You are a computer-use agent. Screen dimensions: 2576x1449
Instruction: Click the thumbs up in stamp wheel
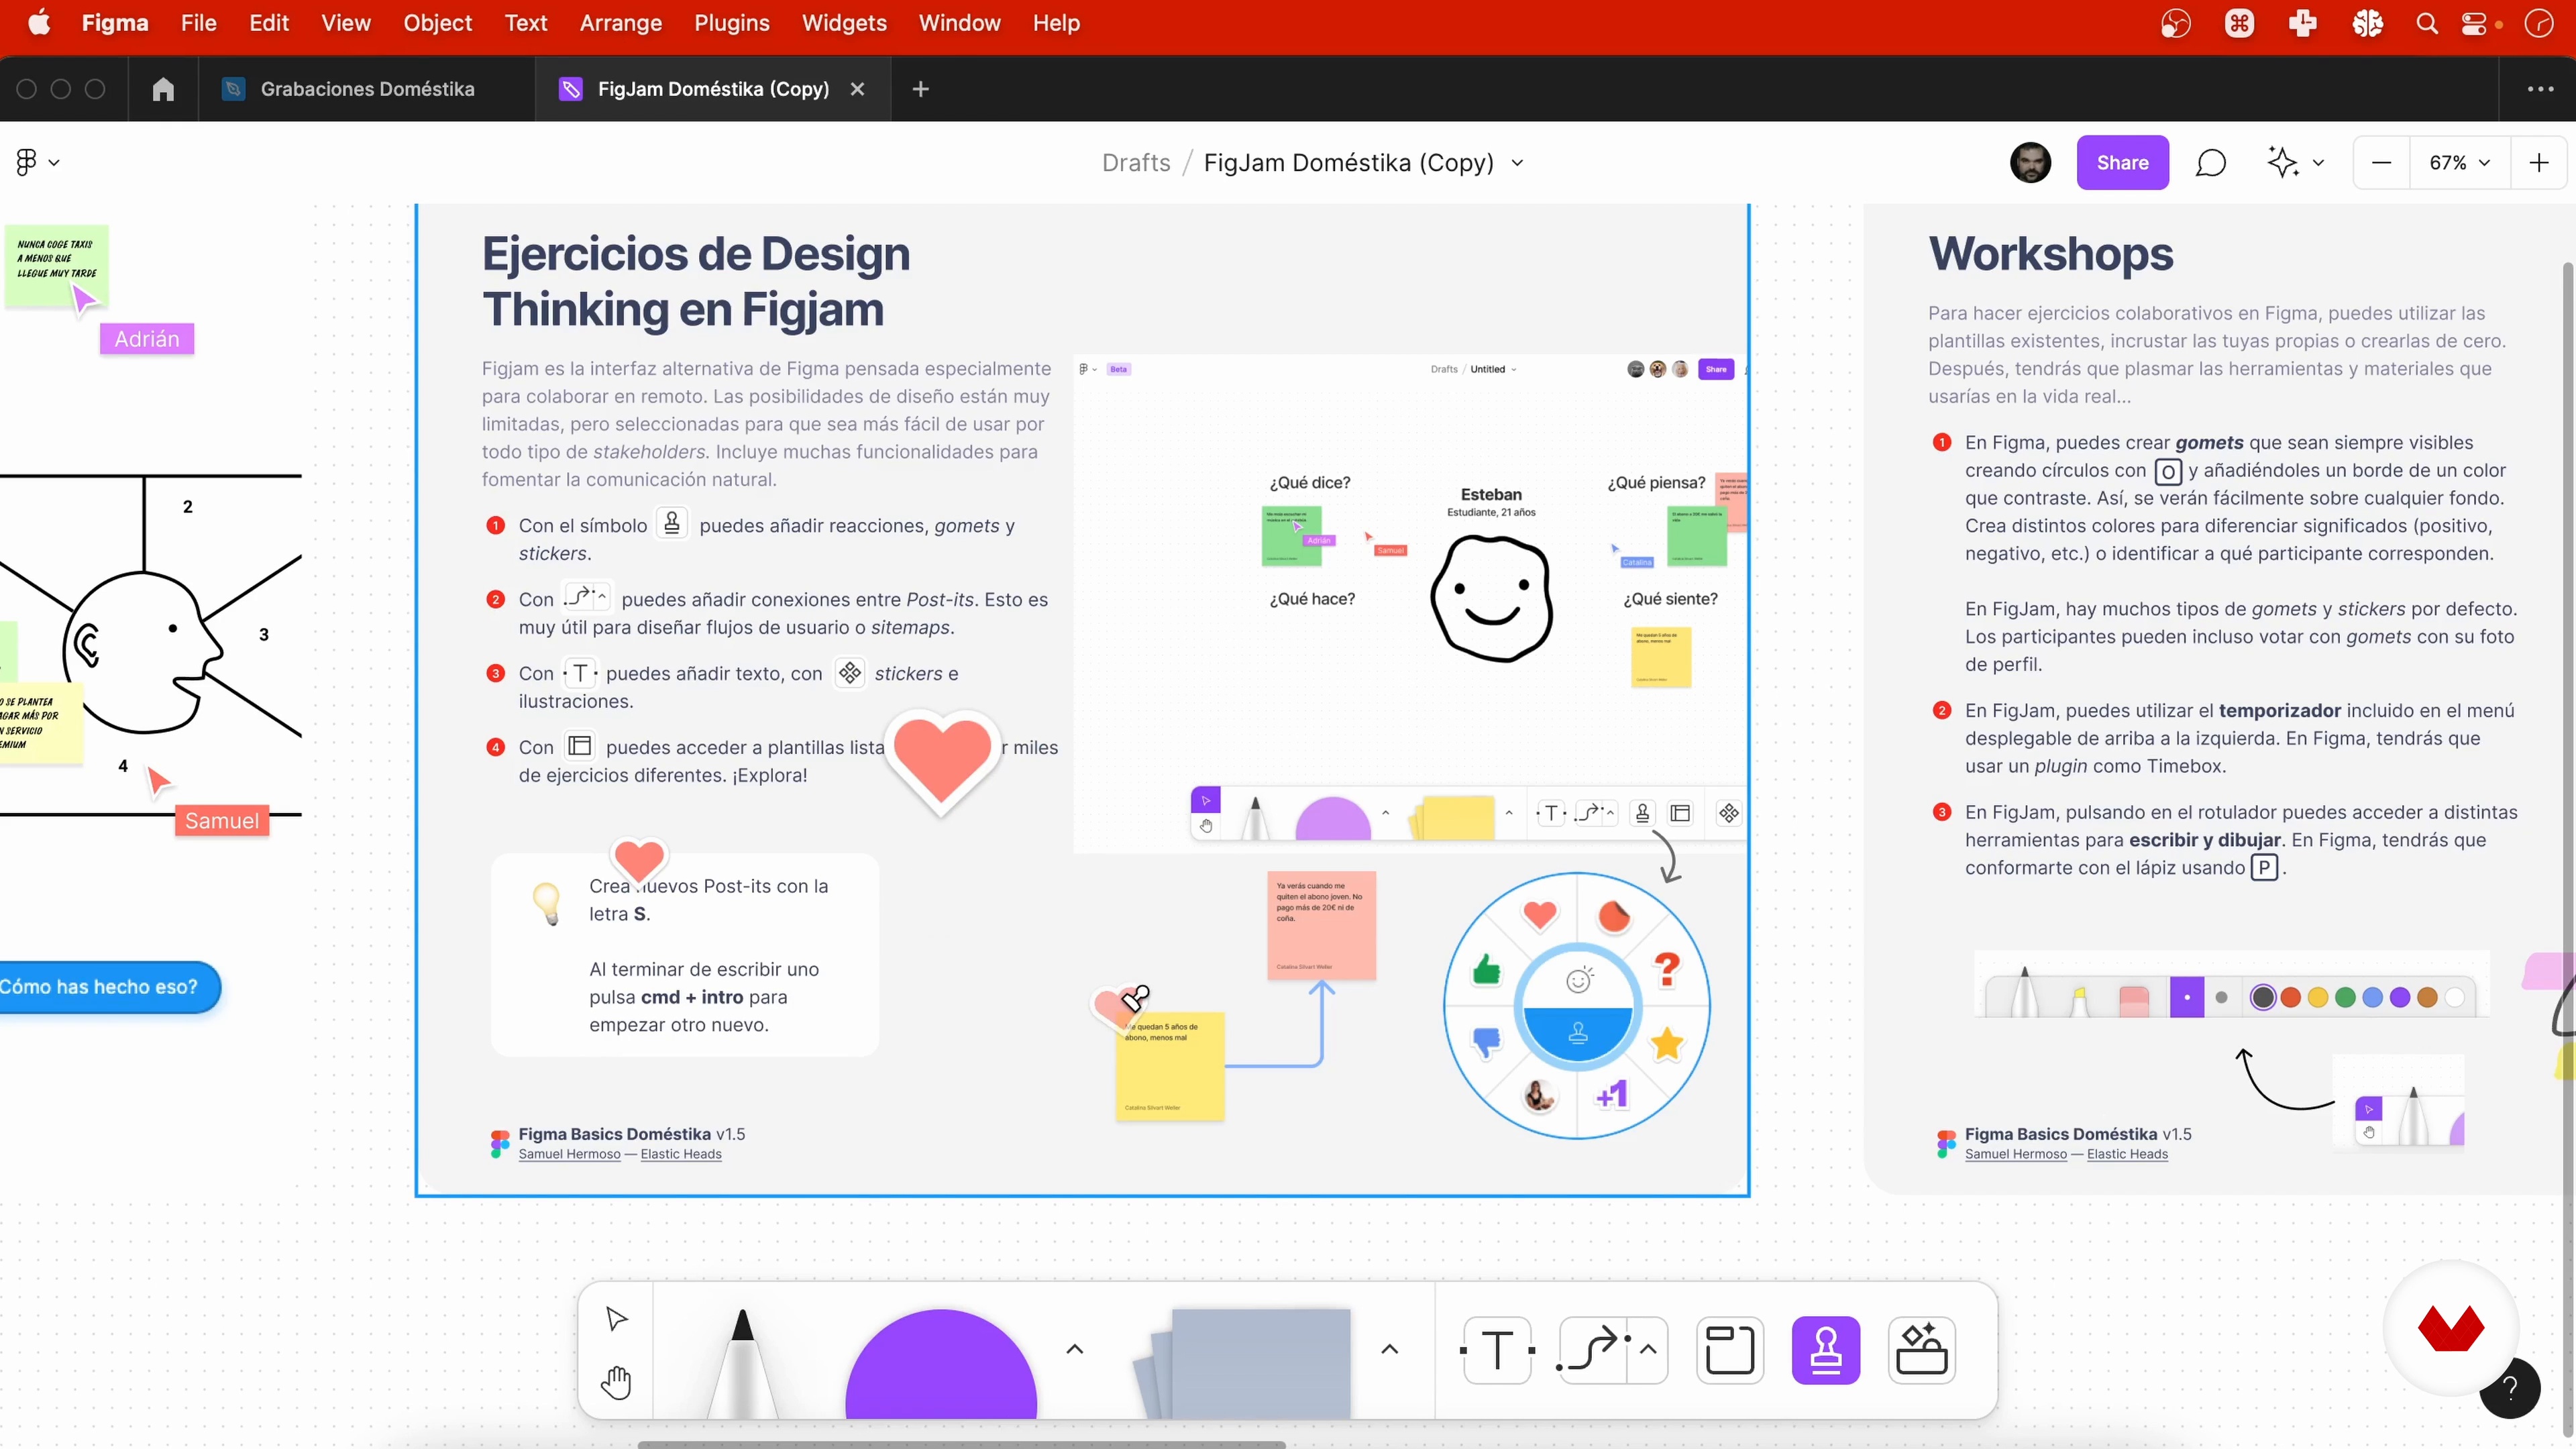(x=1487, y=969)
